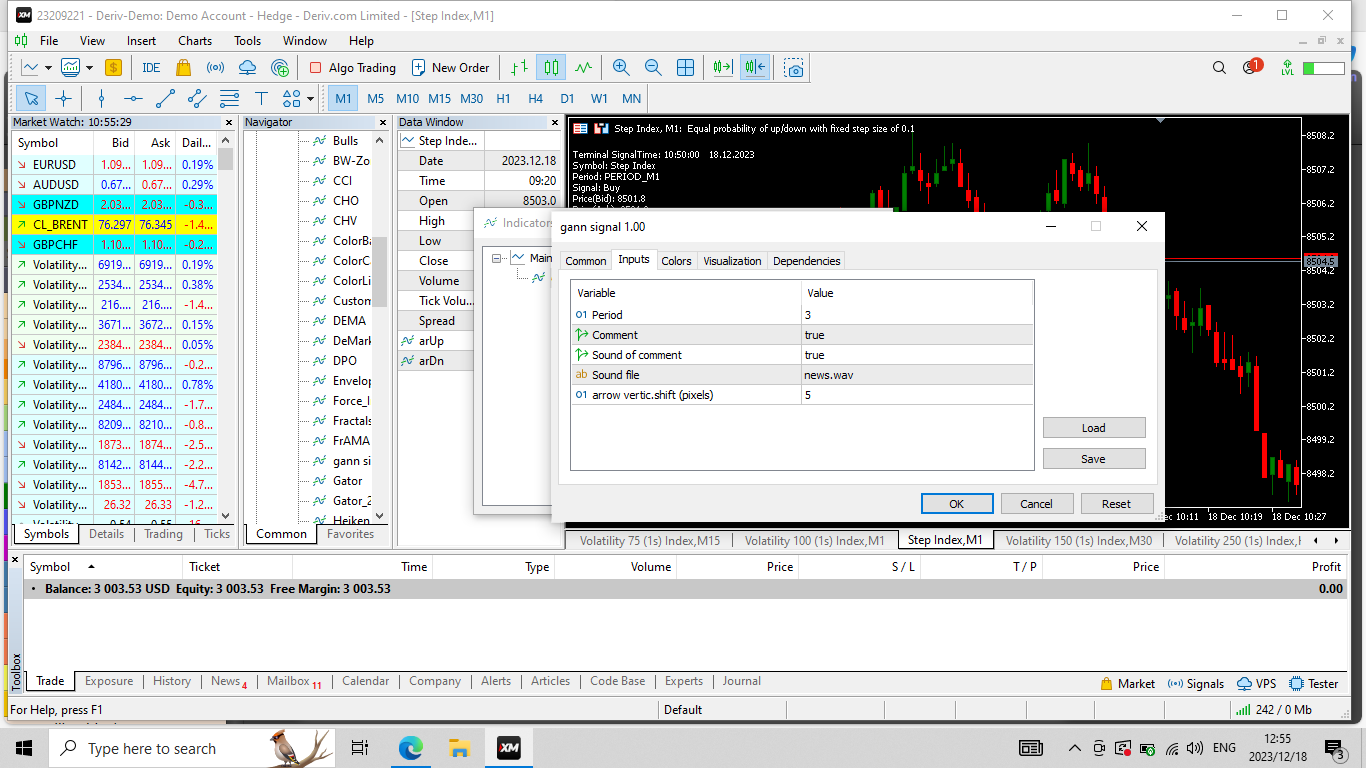Viewport: 1366px width, 768px height.
Task: Click the Save button
Action: (1094, 459)
